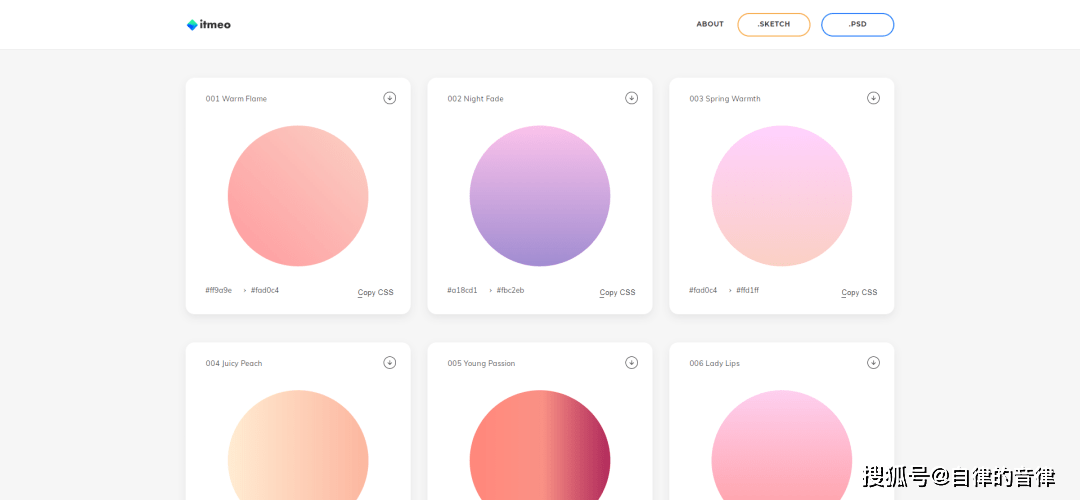Click the itmeo logo icon
This screenshot has height=500, width=1080.
pos(192,25)
